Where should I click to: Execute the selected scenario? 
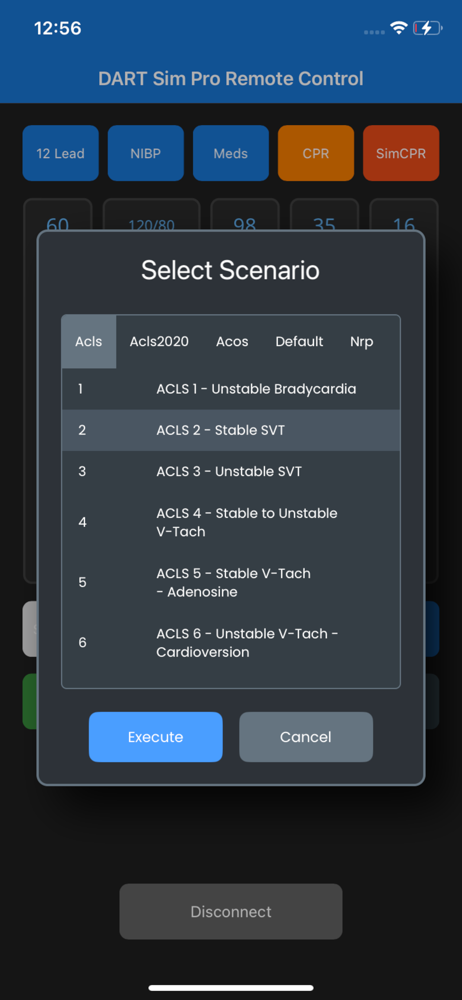(x=156, y=737)
